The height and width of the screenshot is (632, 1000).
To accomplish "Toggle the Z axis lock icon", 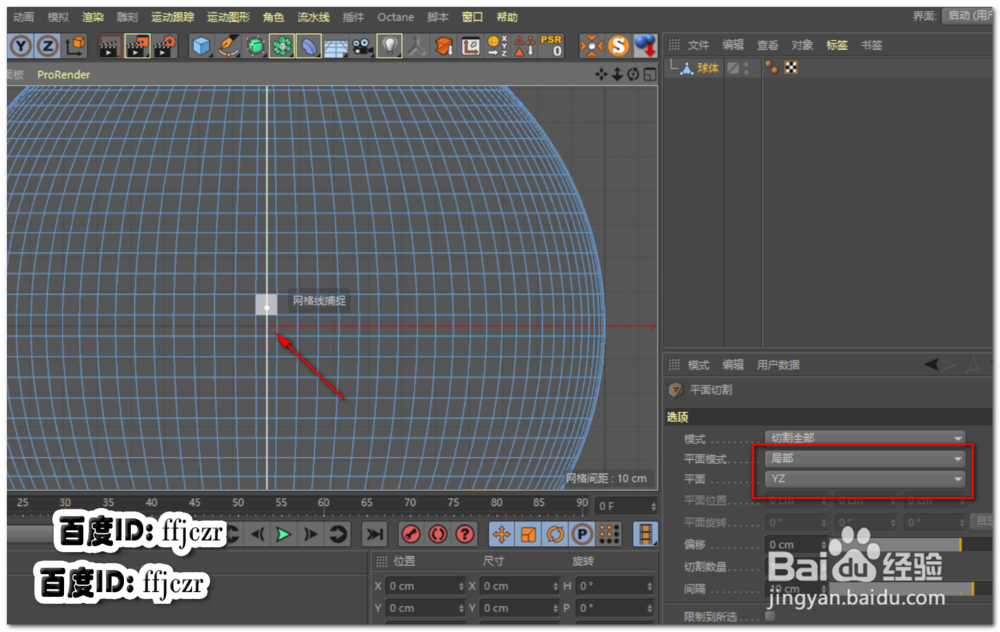I will click(x=47, y=46).
